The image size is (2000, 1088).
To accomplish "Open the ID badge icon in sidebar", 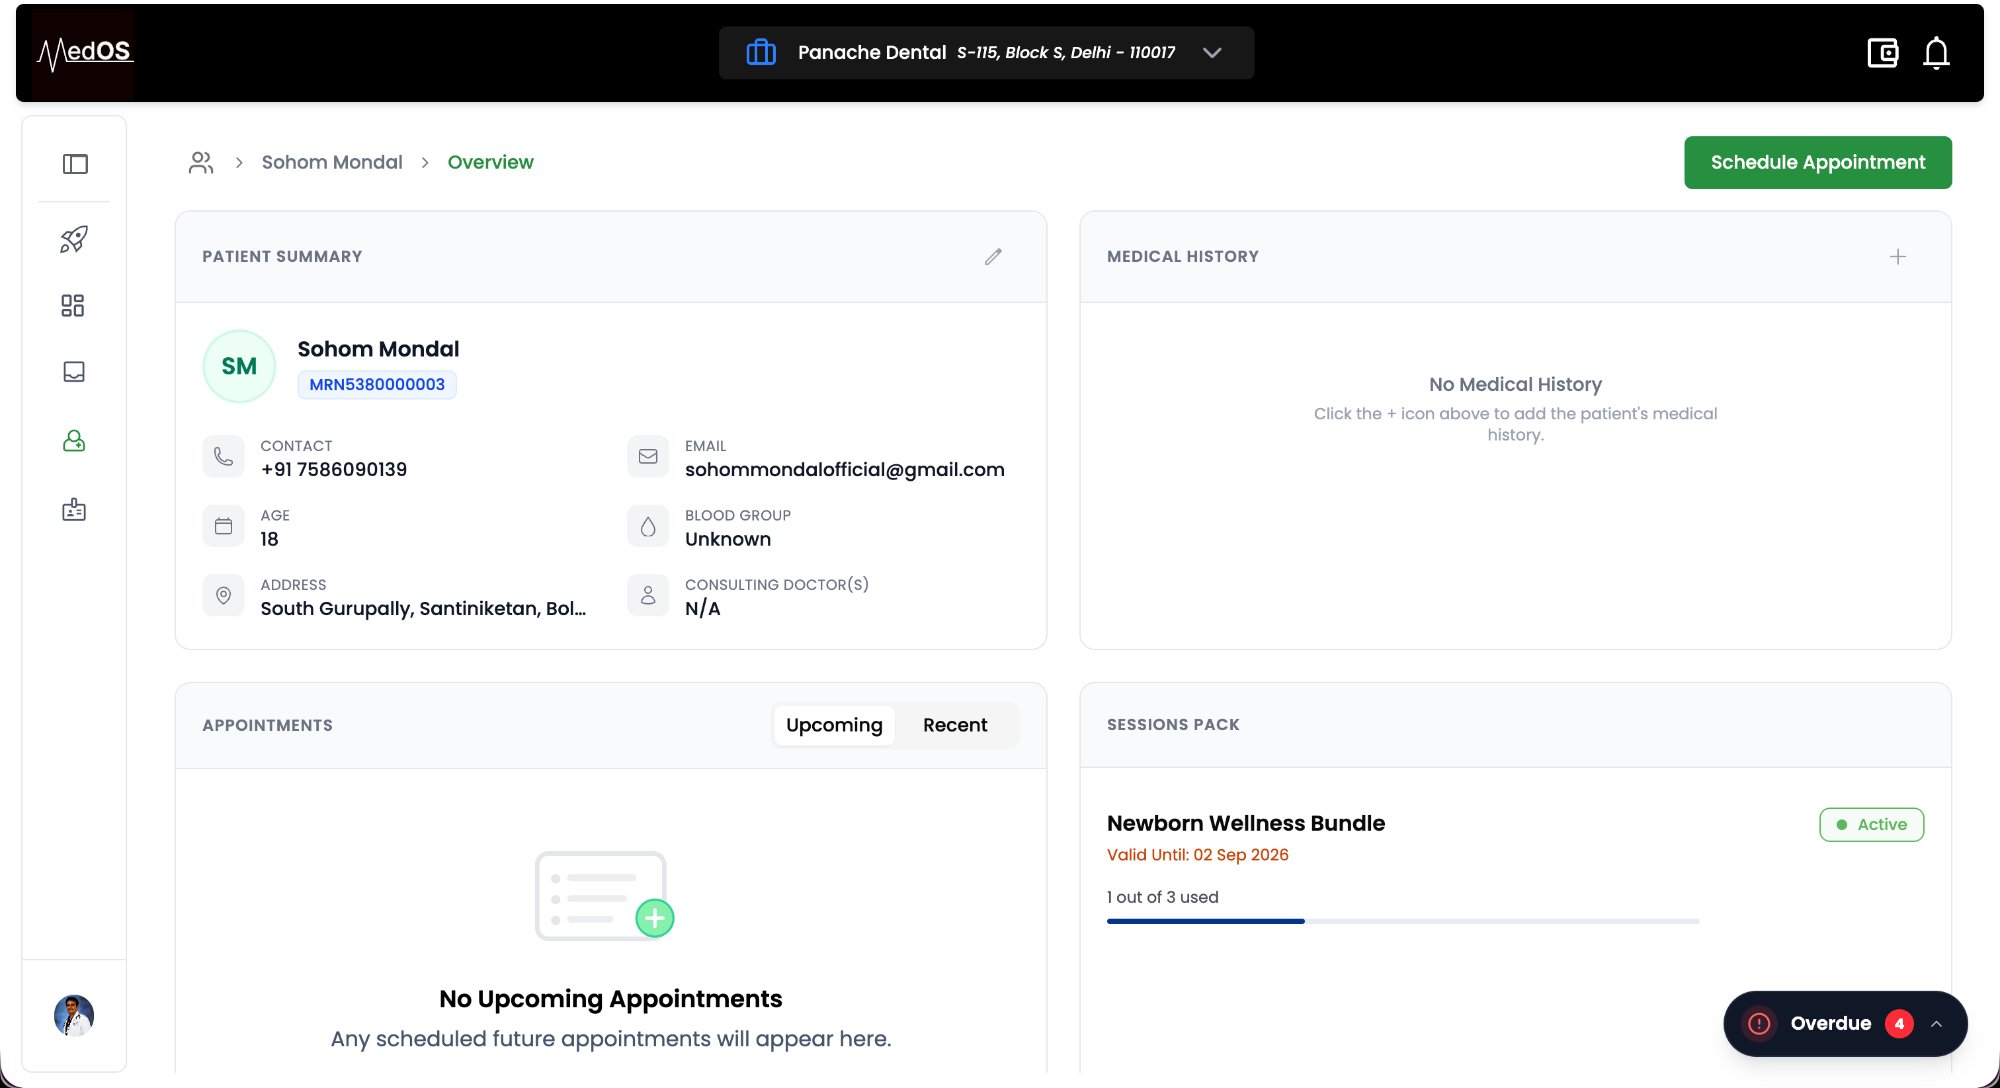I will (x=74, y=510).
